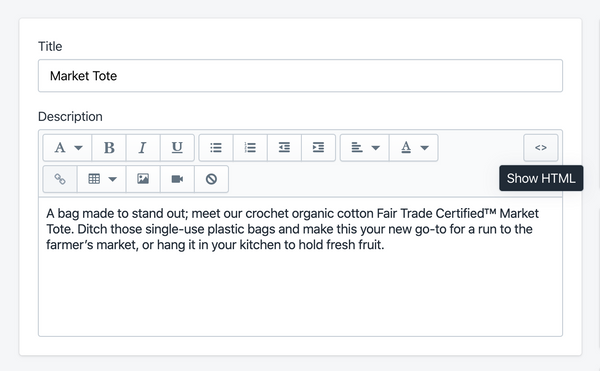This screenshot has height=371, width=600.
Task: Toggle underline formatting button
Action: point(177,148)
